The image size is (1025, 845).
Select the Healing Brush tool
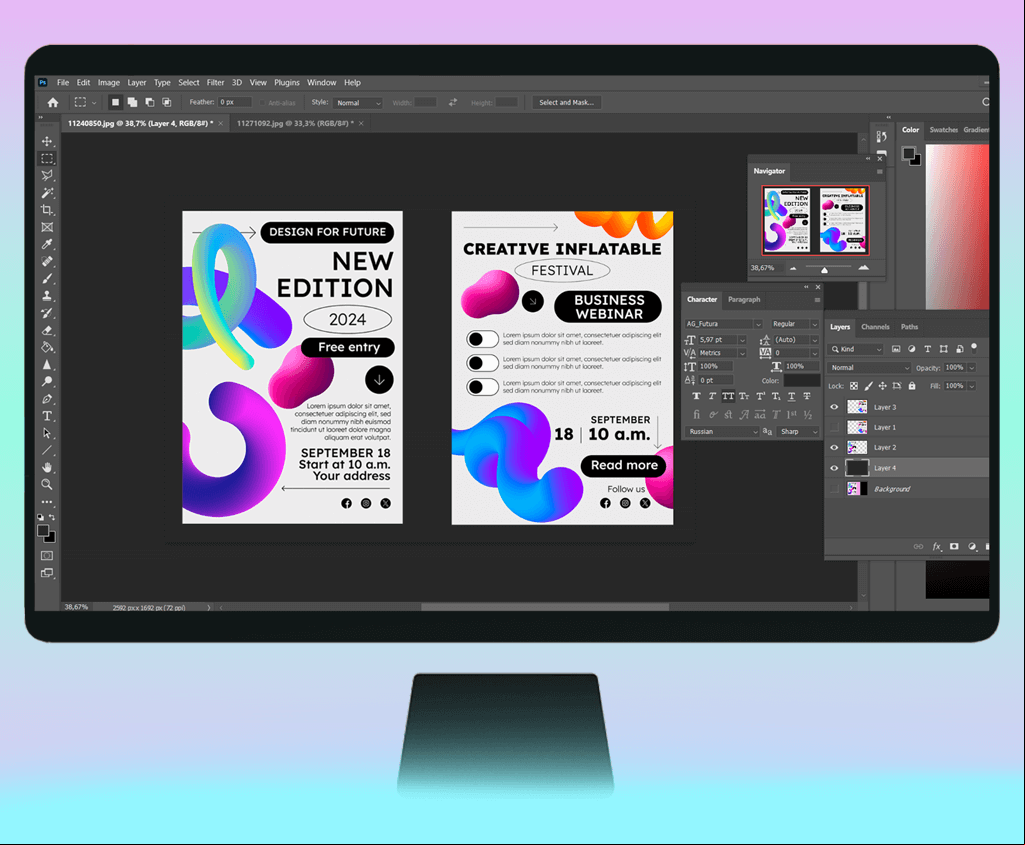point(47,261)
